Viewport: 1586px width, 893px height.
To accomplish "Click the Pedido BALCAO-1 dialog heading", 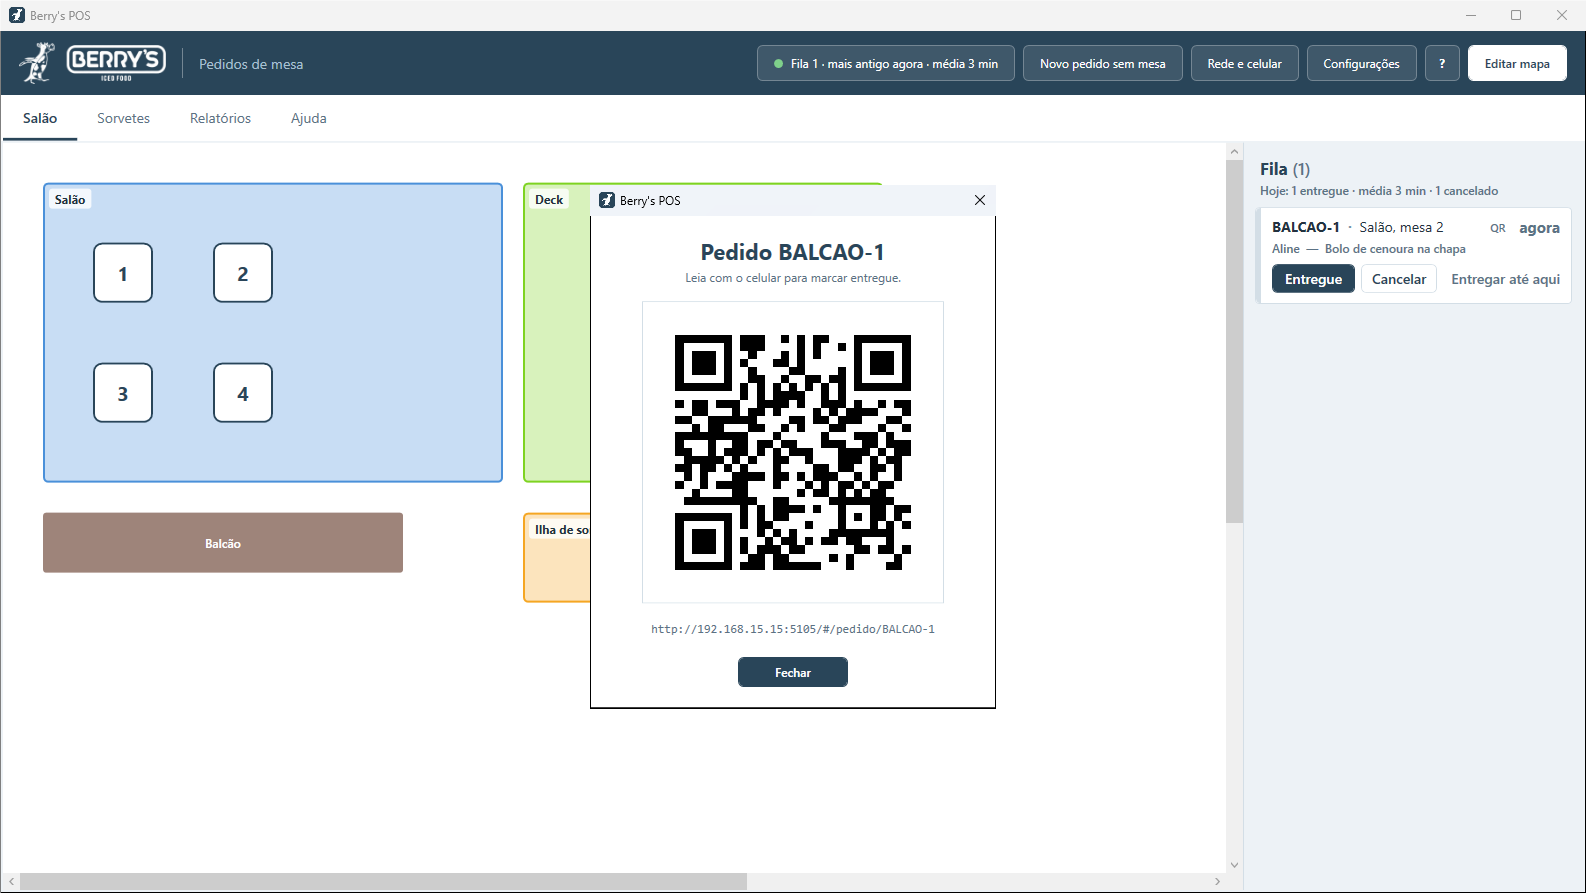I will [x=793, y=252].
